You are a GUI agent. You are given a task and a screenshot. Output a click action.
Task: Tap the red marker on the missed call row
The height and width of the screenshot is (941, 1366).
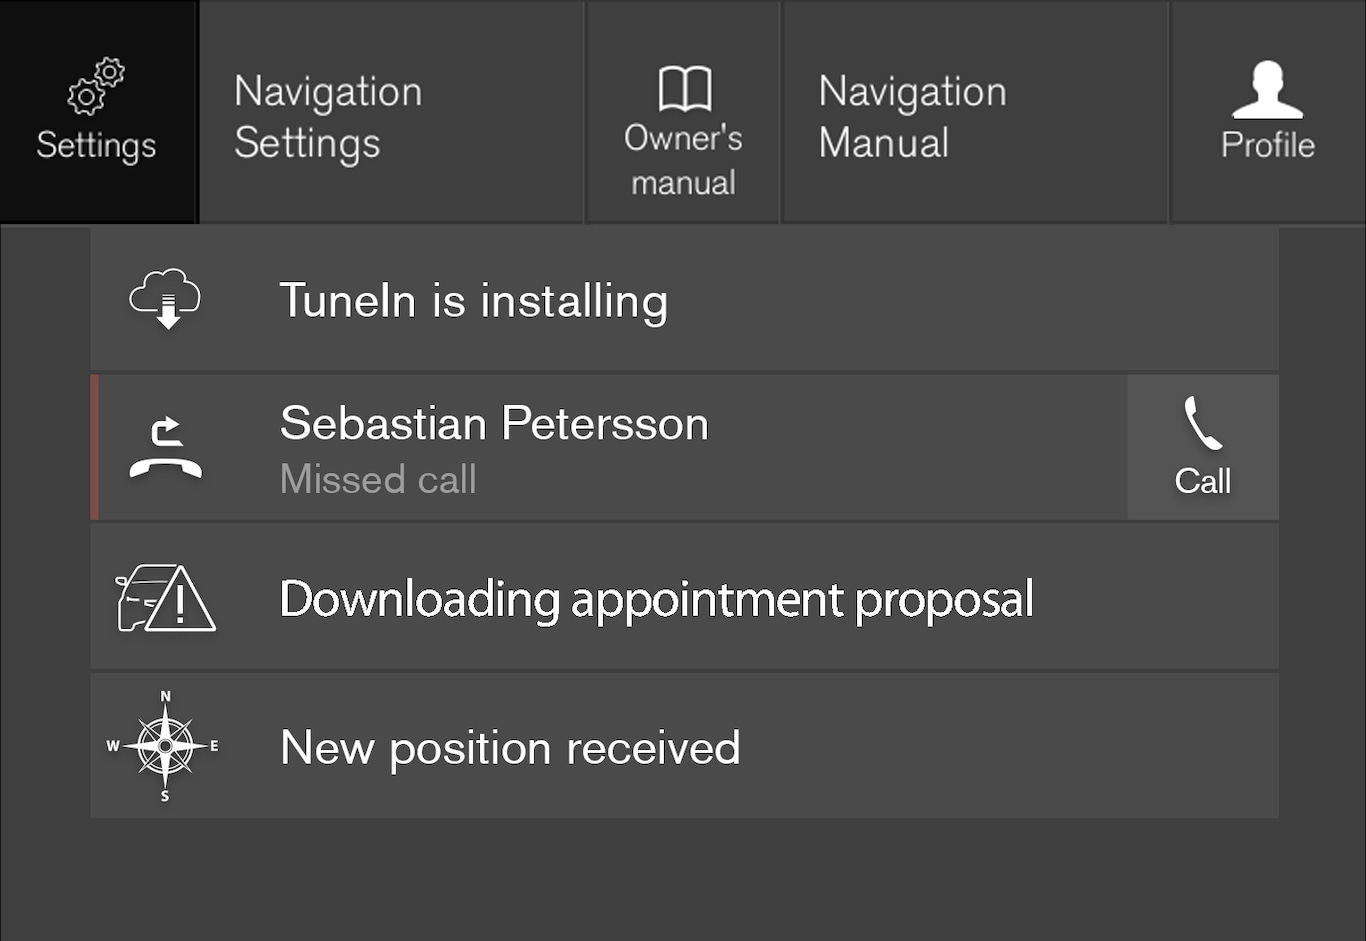95,448
